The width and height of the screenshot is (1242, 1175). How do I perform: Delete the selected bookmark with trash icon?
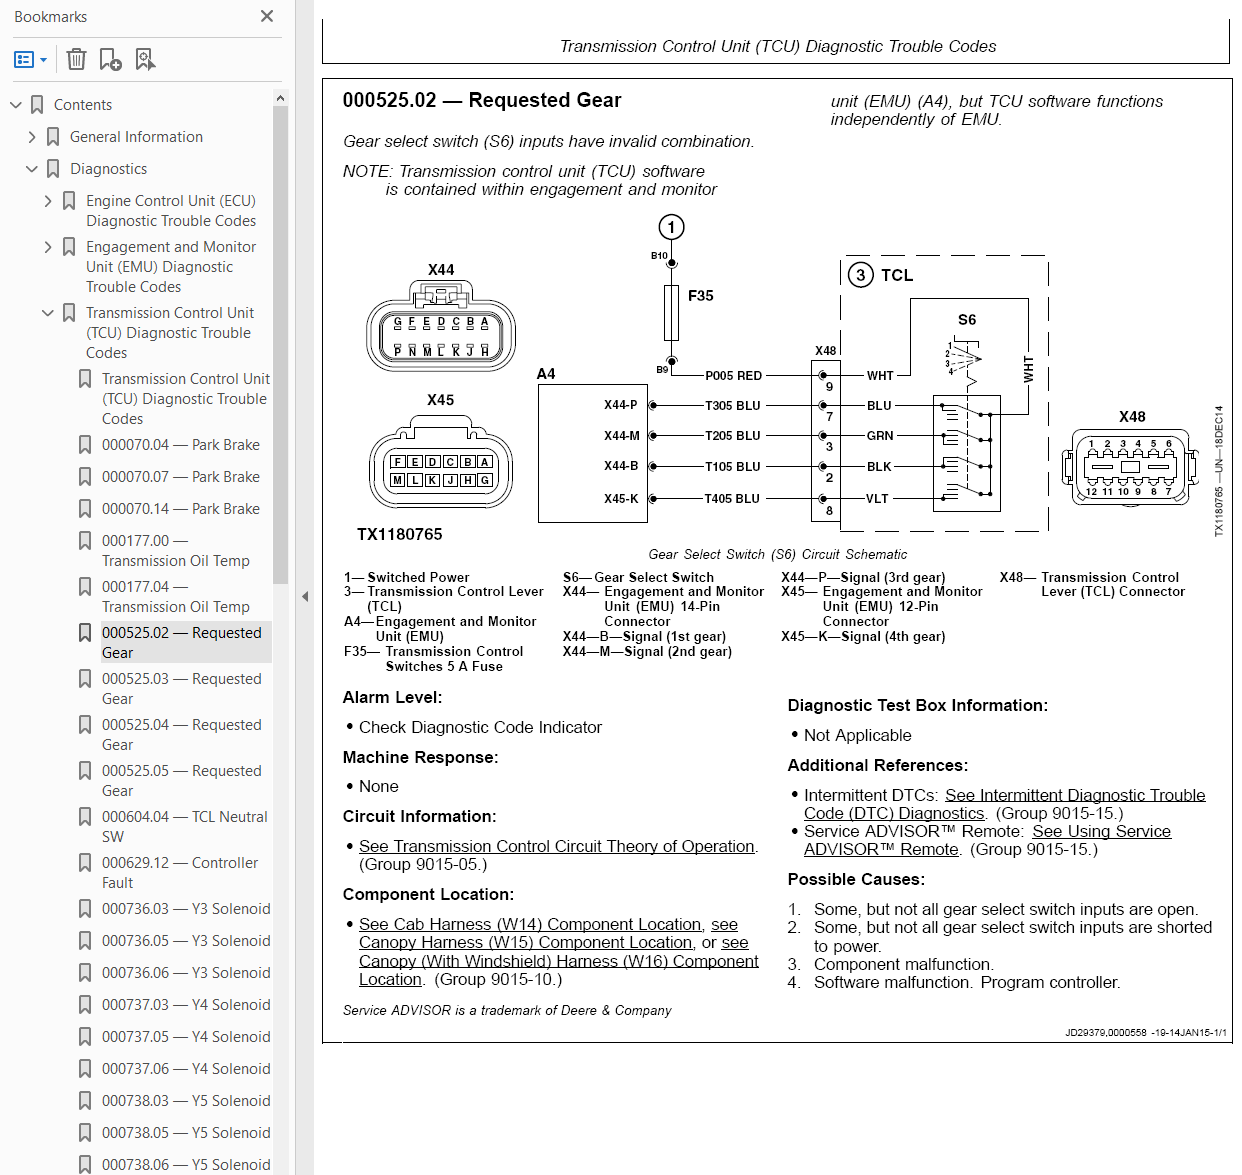tap(76, 60)
